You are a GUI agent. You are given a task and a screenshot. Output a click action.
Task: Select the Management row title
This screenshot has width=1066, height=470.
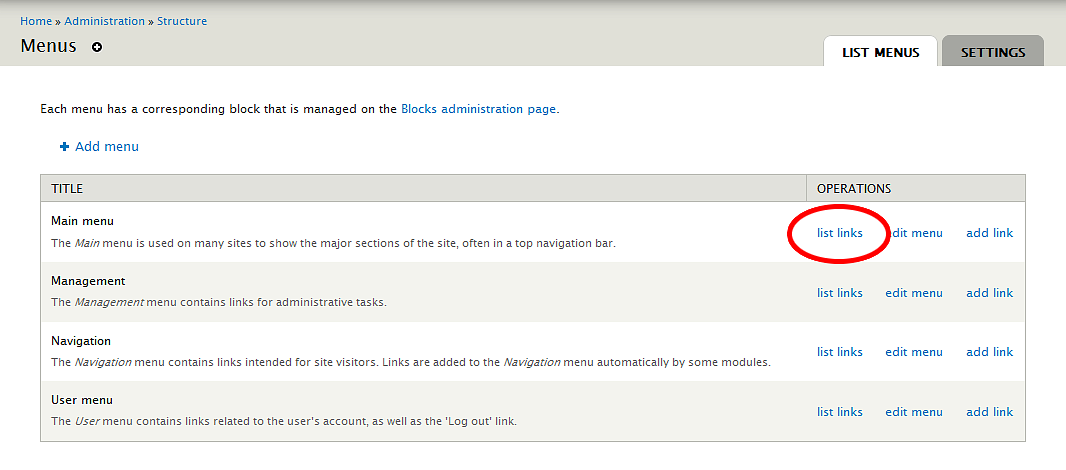click(x=88, y=281)
